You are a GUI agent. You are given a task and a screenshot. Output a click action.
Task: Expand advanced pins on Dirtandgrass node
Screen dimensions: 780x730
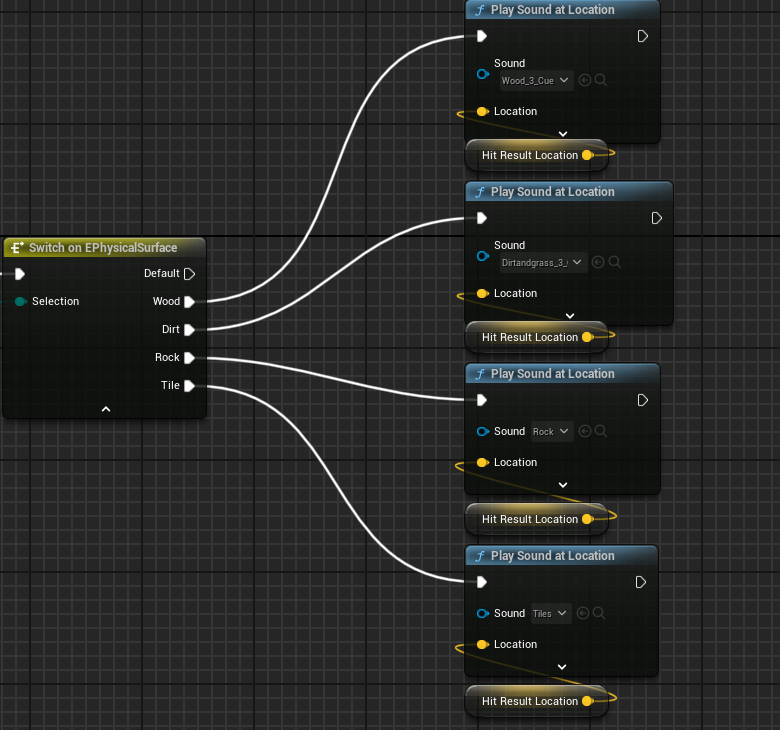point(570,316)
